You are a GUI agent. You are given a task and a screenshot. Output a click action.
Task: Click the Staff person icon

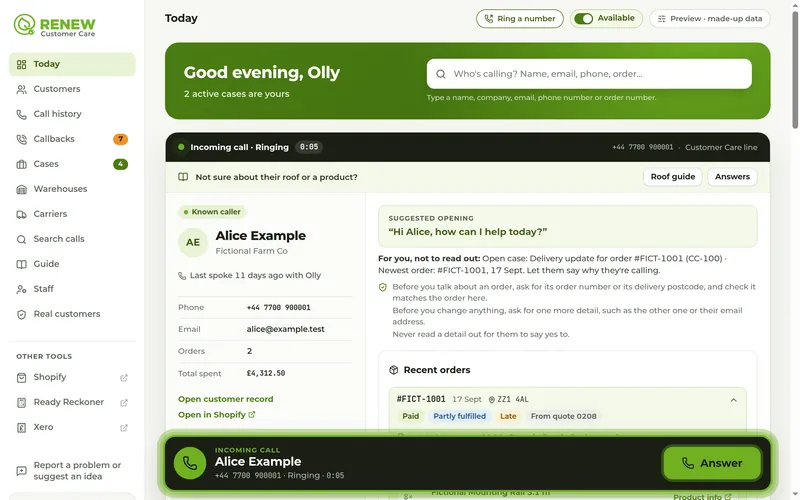pyautogui.click(x=21, y=289)
